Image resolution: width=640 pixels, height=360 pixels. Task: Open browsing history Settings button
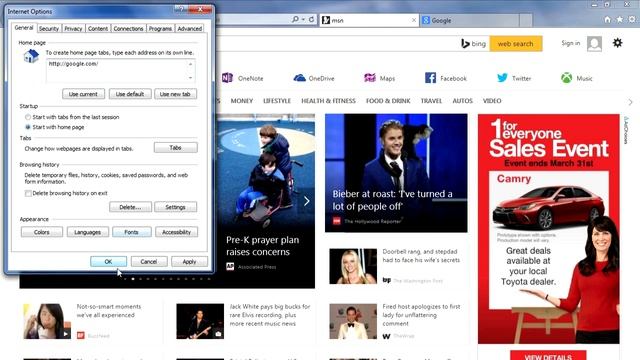pyautogui.click(x=176, y=207)
